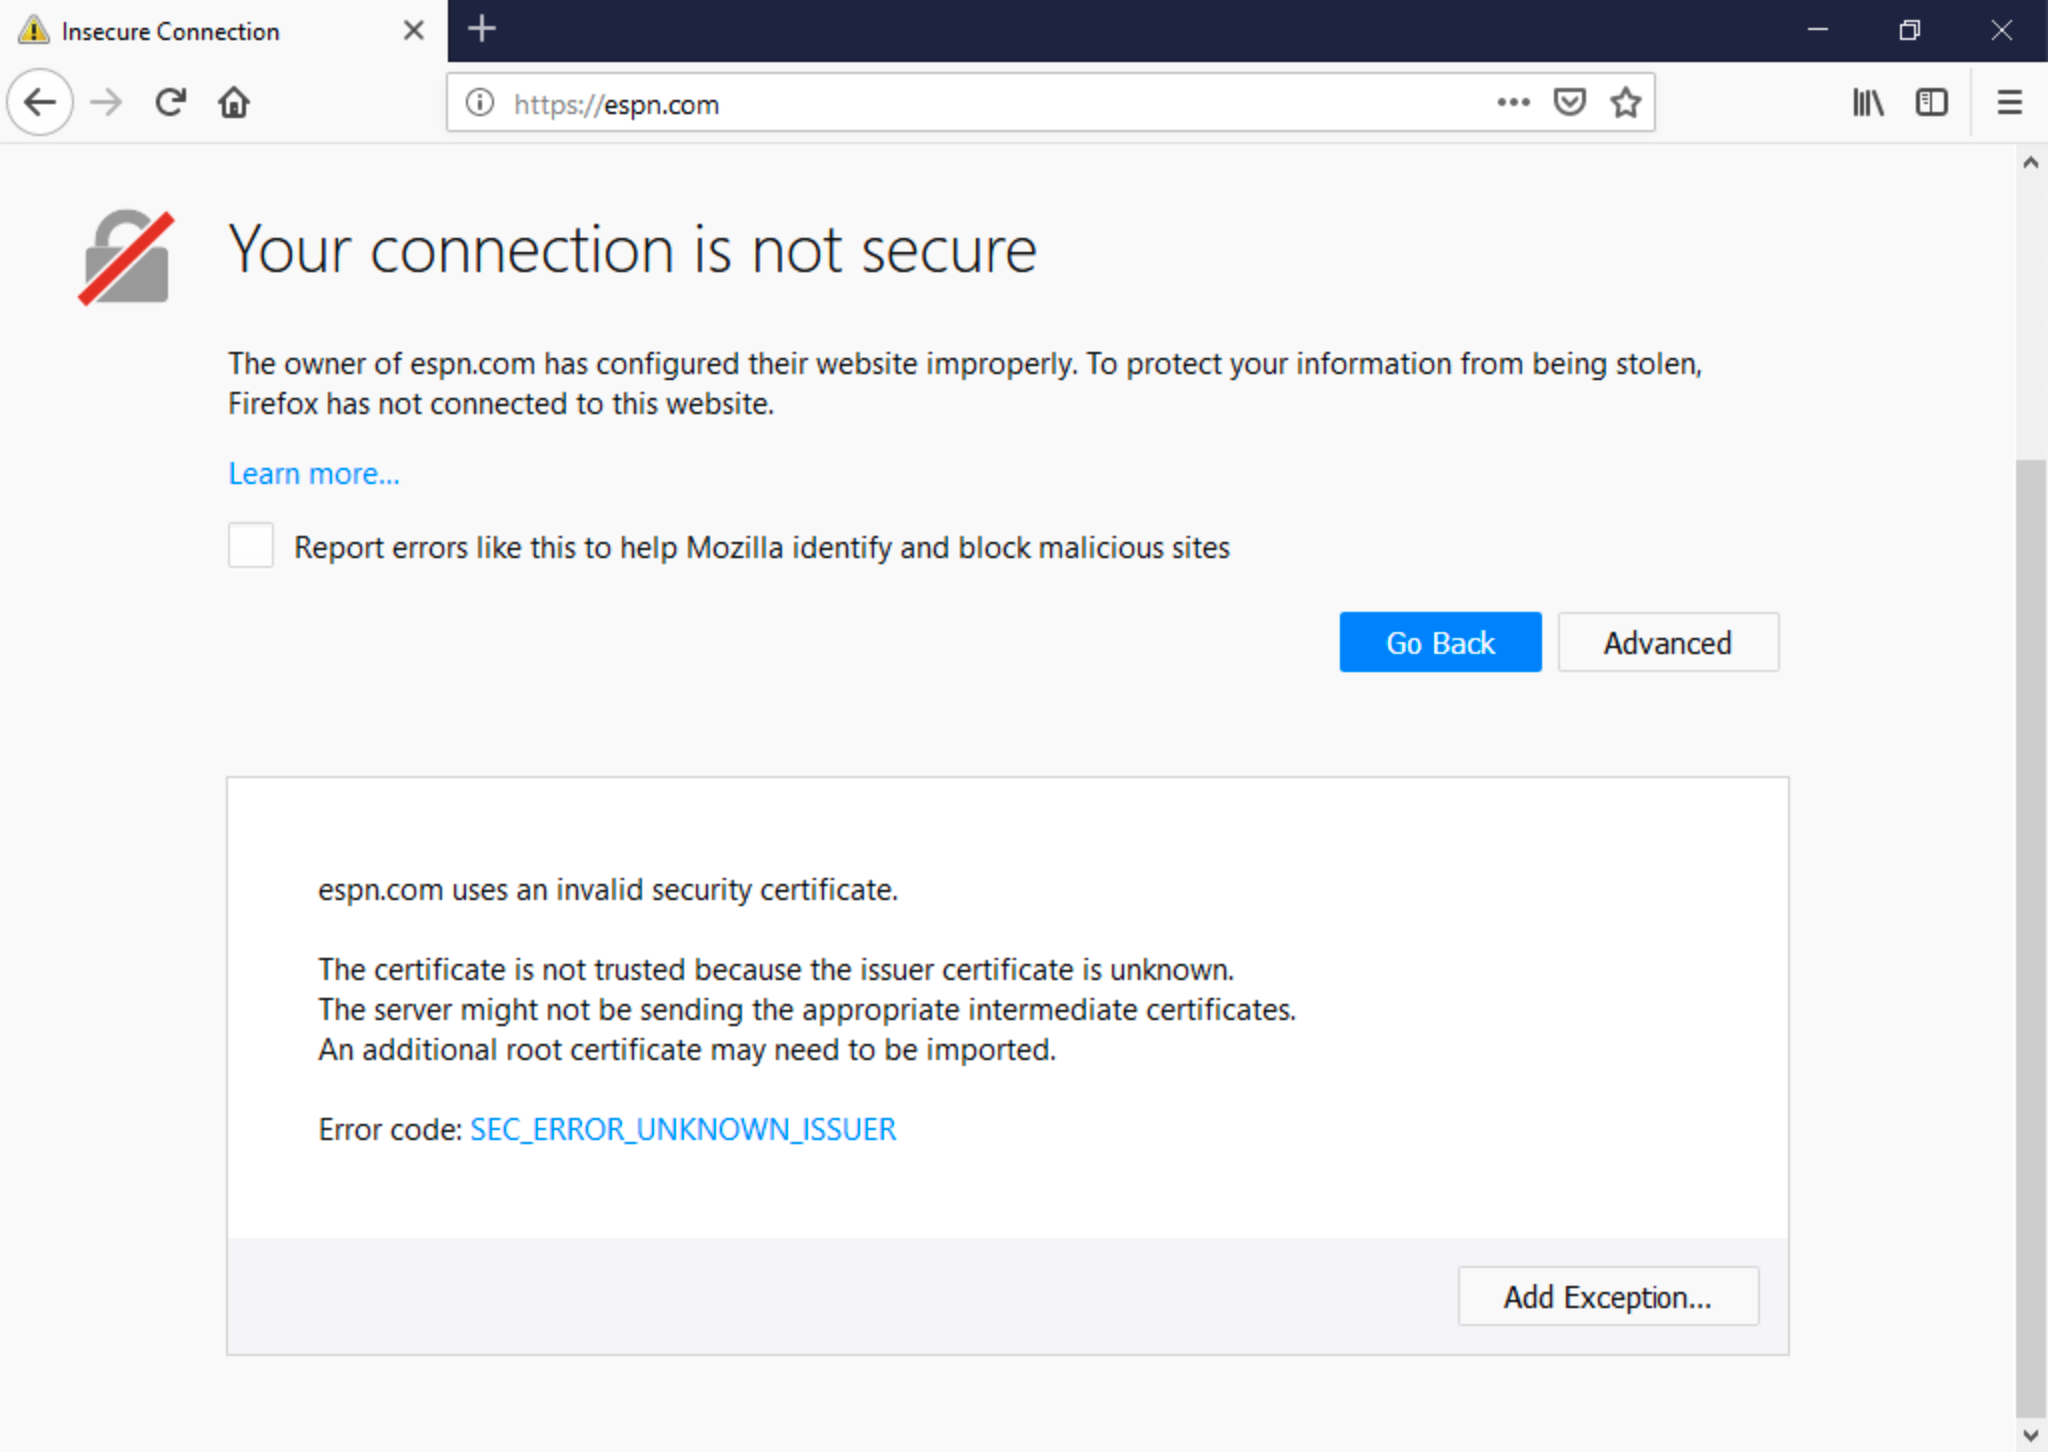Screen dimensions: 2048x1452
Task: Open the Library icon
Action: pyautogui.click(x=1868, y=102)
